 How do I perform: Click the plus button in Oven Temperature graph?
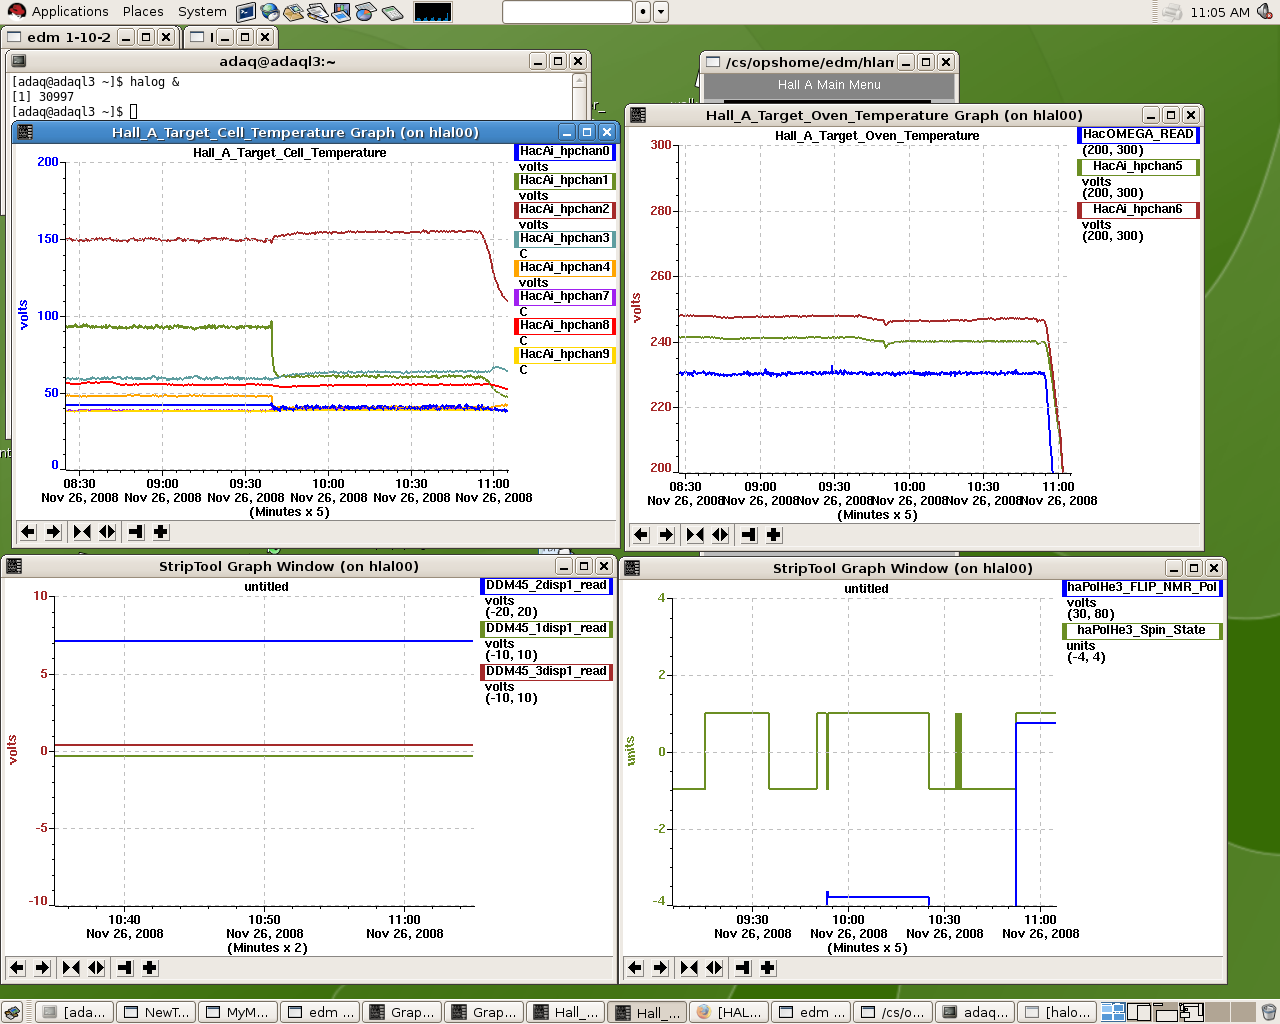(774, 535)
